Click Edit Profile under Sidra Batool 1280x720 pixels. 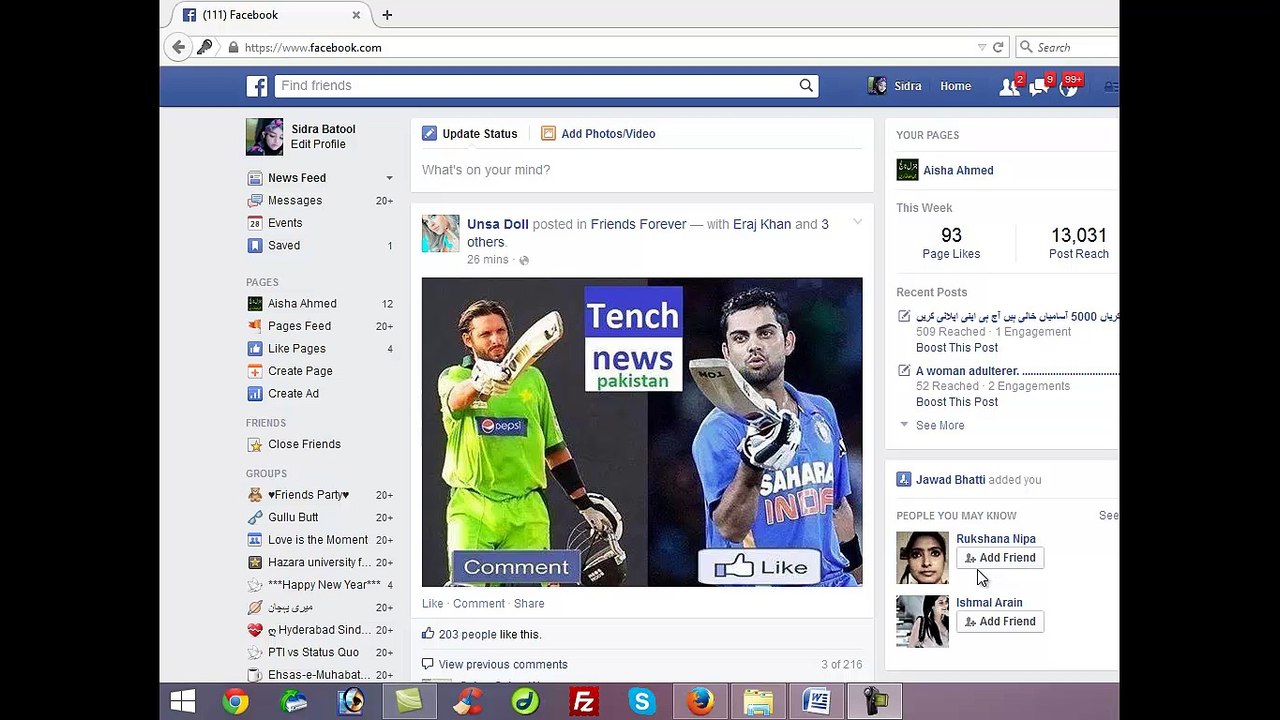click(x=318, y=145)
